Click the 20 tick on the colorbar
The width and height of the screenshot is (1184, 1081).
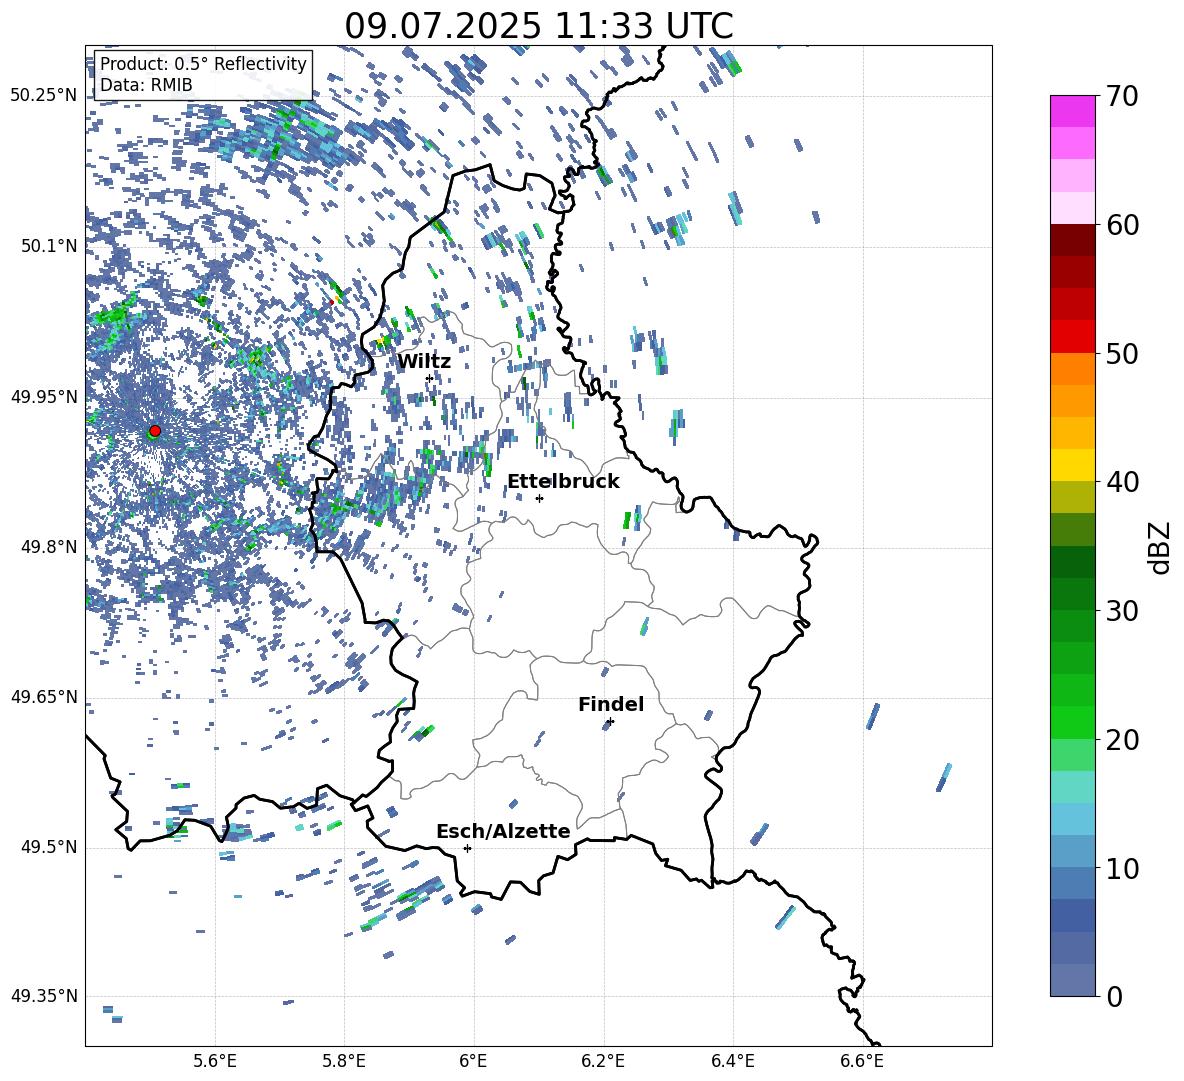[1122, 740]
